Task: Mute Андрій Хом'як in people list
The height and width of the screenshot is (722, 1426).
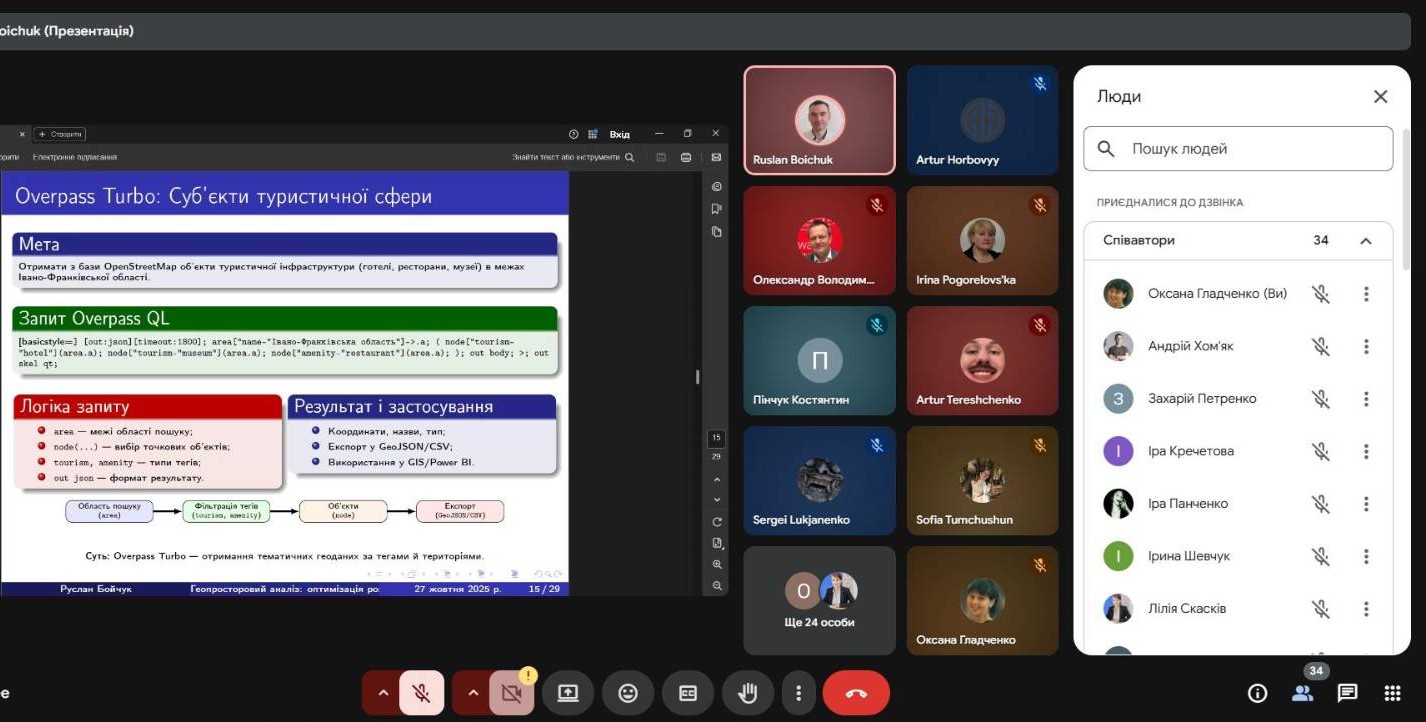Action: click(x=1320, y=346)
